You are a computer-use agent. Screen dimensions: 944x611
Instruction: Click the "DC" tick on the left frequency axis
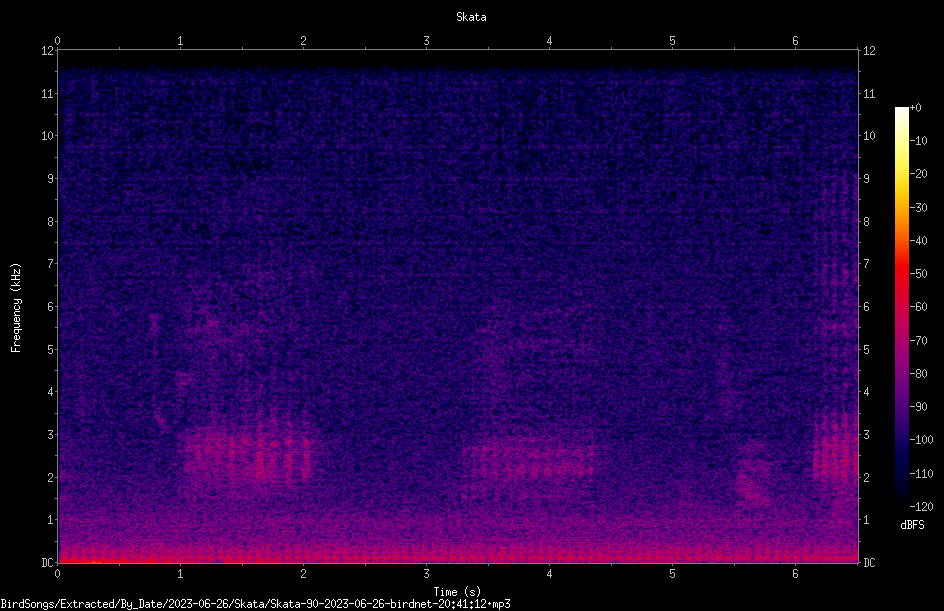click(x=48, y=562)
